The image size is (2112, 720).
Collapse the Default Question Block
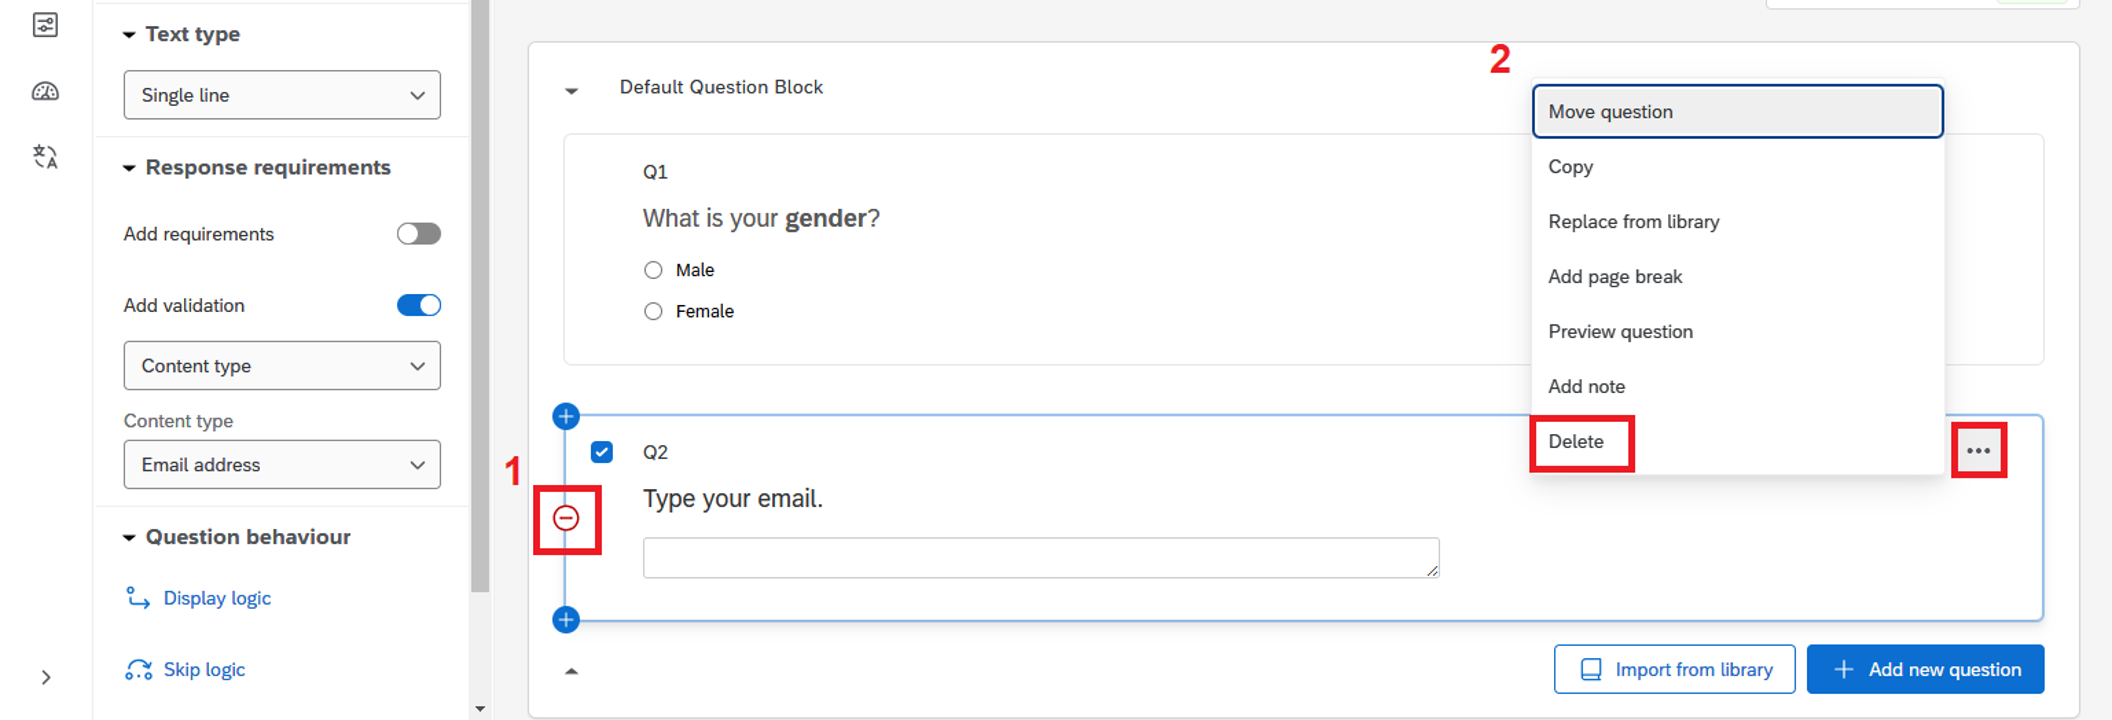(572, 90)
